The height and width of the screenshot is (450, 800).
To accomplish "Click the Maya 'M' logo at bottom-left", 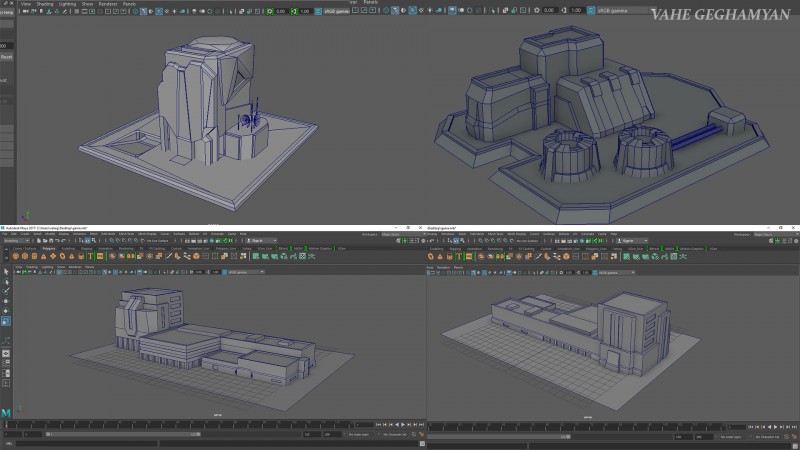I will (x=6, y=412).
